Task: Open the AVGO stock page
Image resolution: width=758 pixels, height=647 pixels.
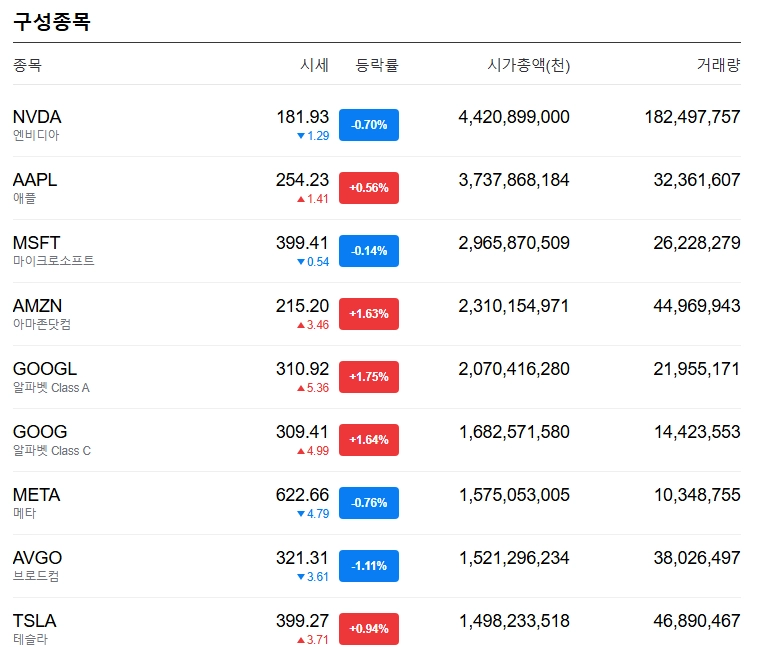Action: [37, 558]
